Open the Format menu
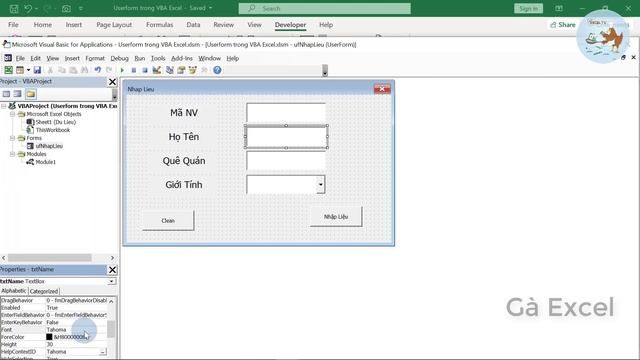The height and width of the screenshot is (360, 640). click(95, 58)
